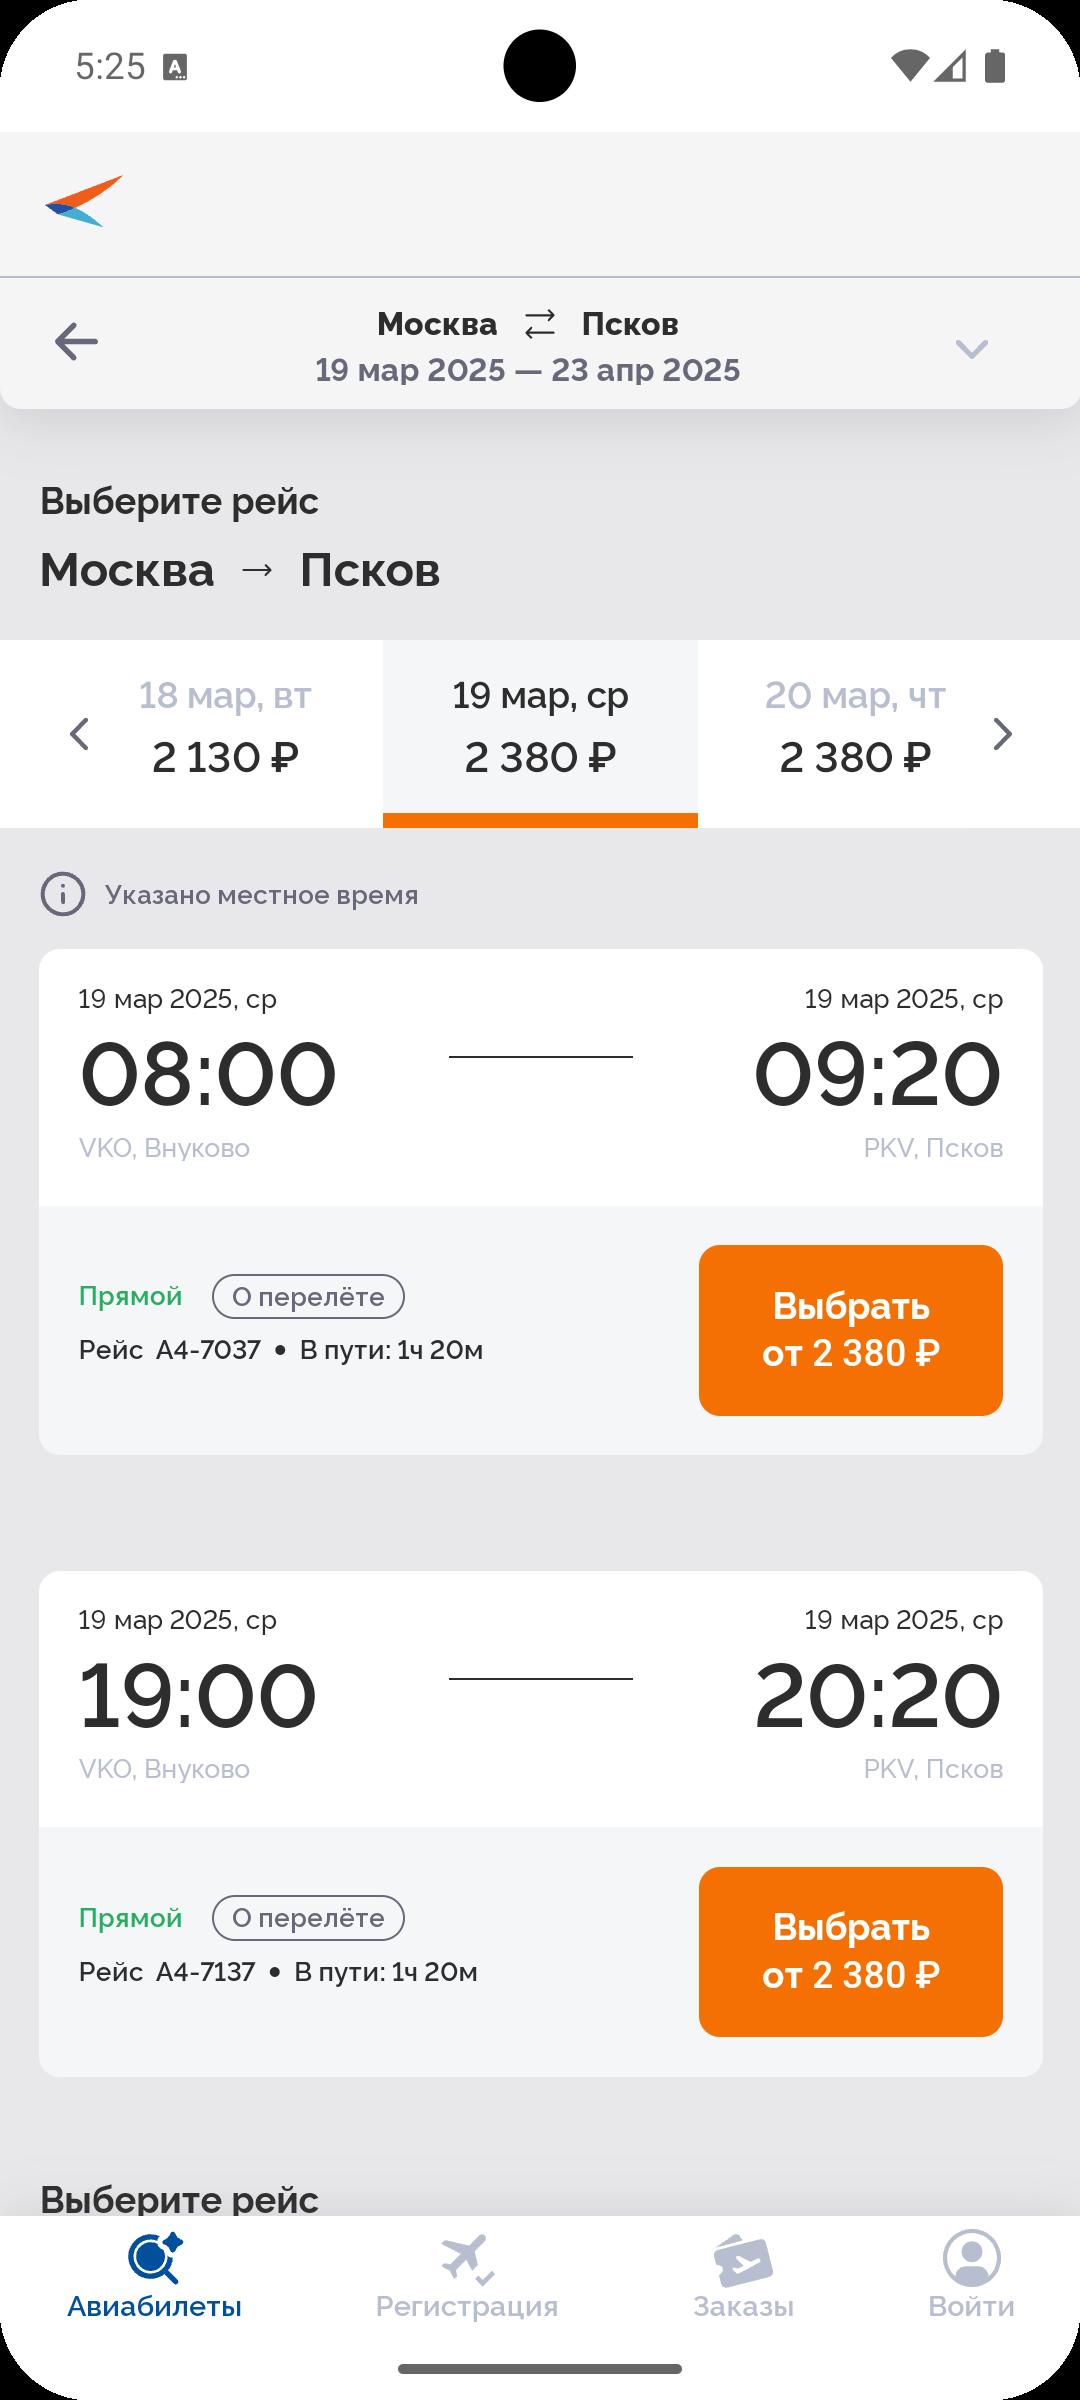Screen dimensions: 1080x2400
Task: Tap the local time info icon
Action: [62, 894]
